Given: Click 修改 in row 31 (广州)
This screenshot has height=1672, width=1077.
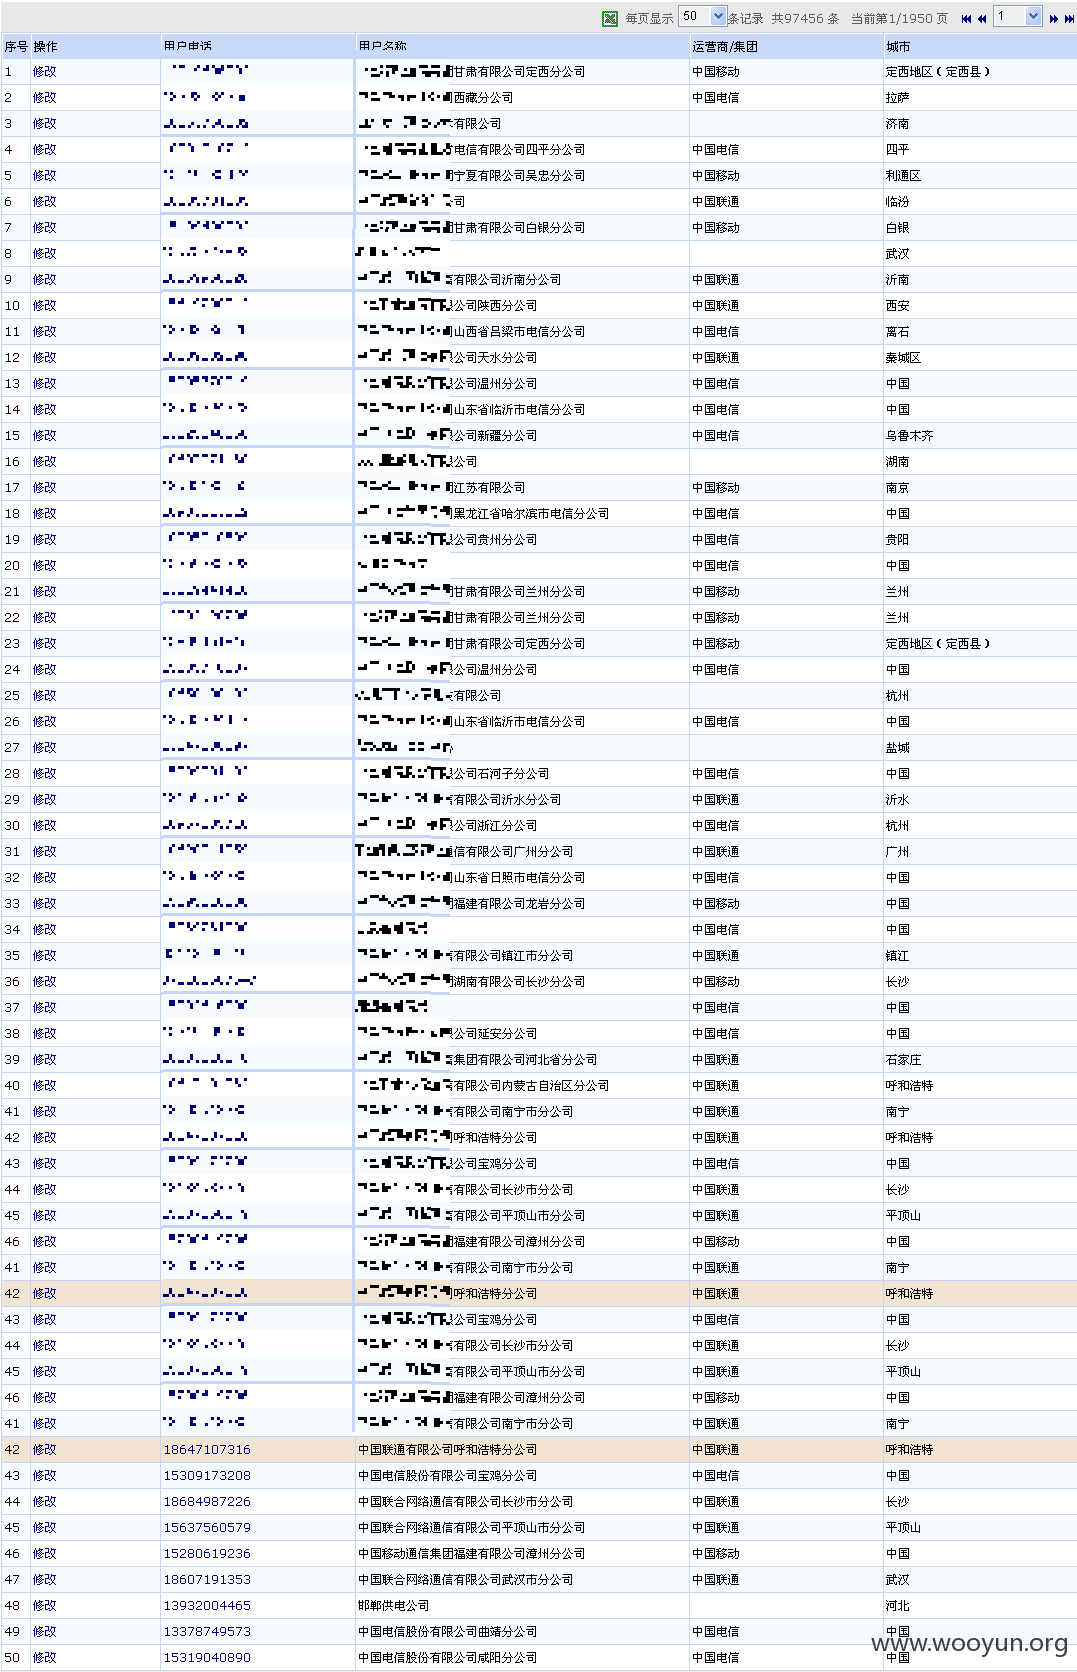Looking at the screenshot, I should 45,852.
